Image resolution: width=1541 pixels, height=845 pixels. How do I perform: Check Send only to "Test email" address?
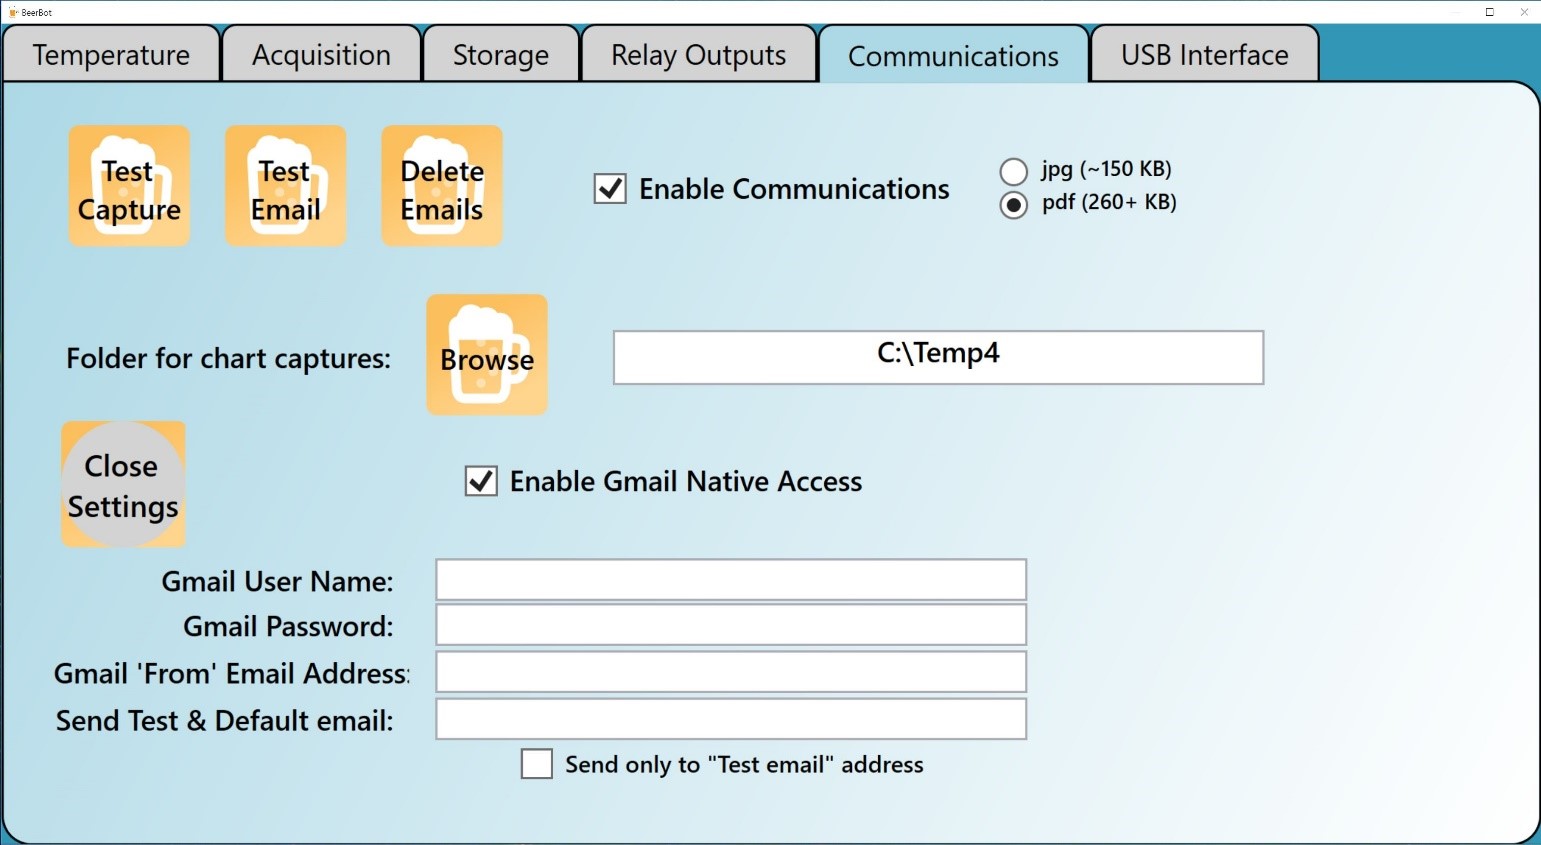point(537,764)
